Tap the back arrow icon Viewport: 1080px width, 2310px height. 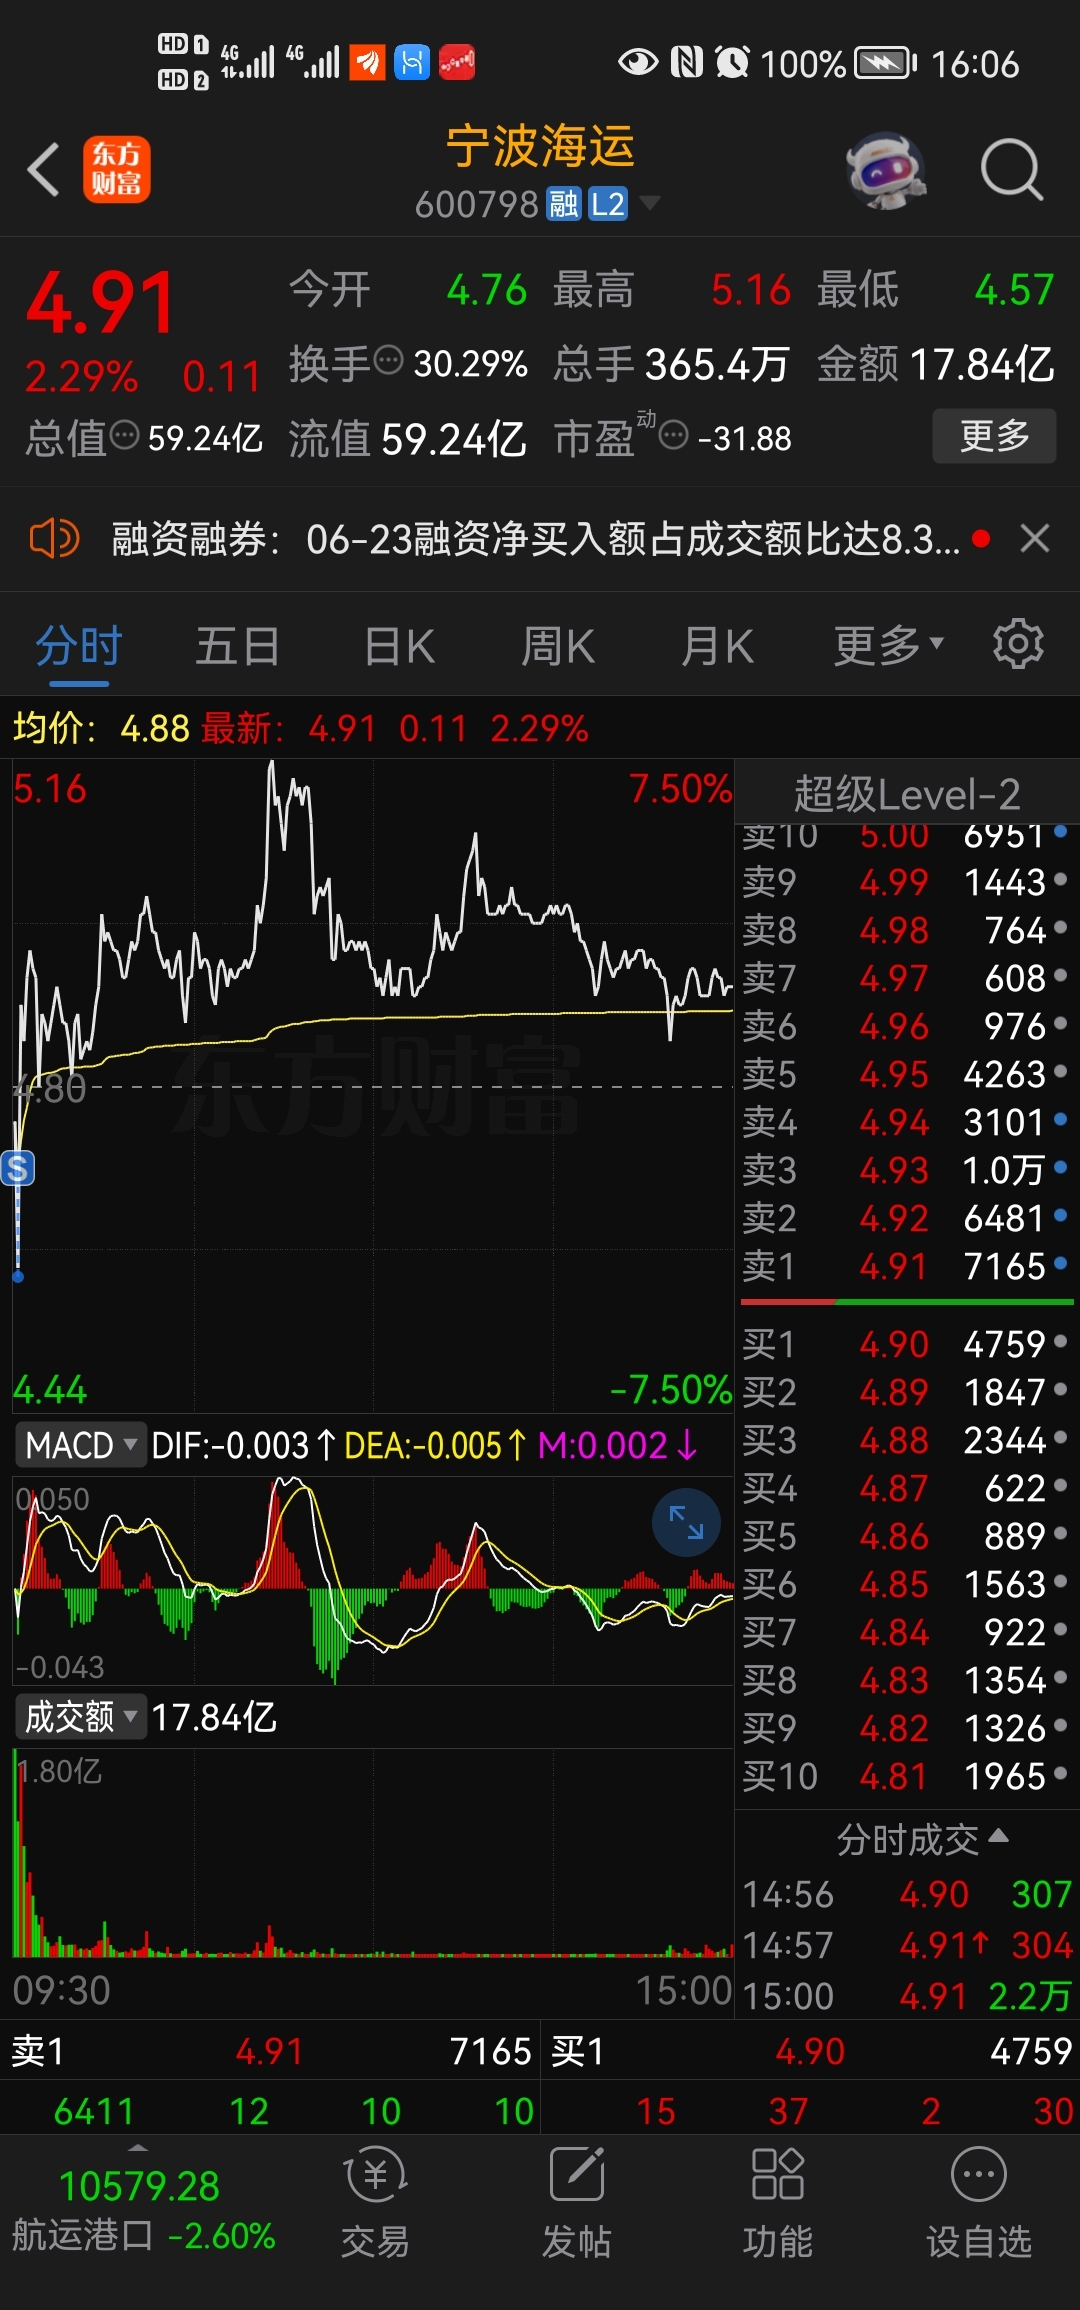click(x=43, y=169)
